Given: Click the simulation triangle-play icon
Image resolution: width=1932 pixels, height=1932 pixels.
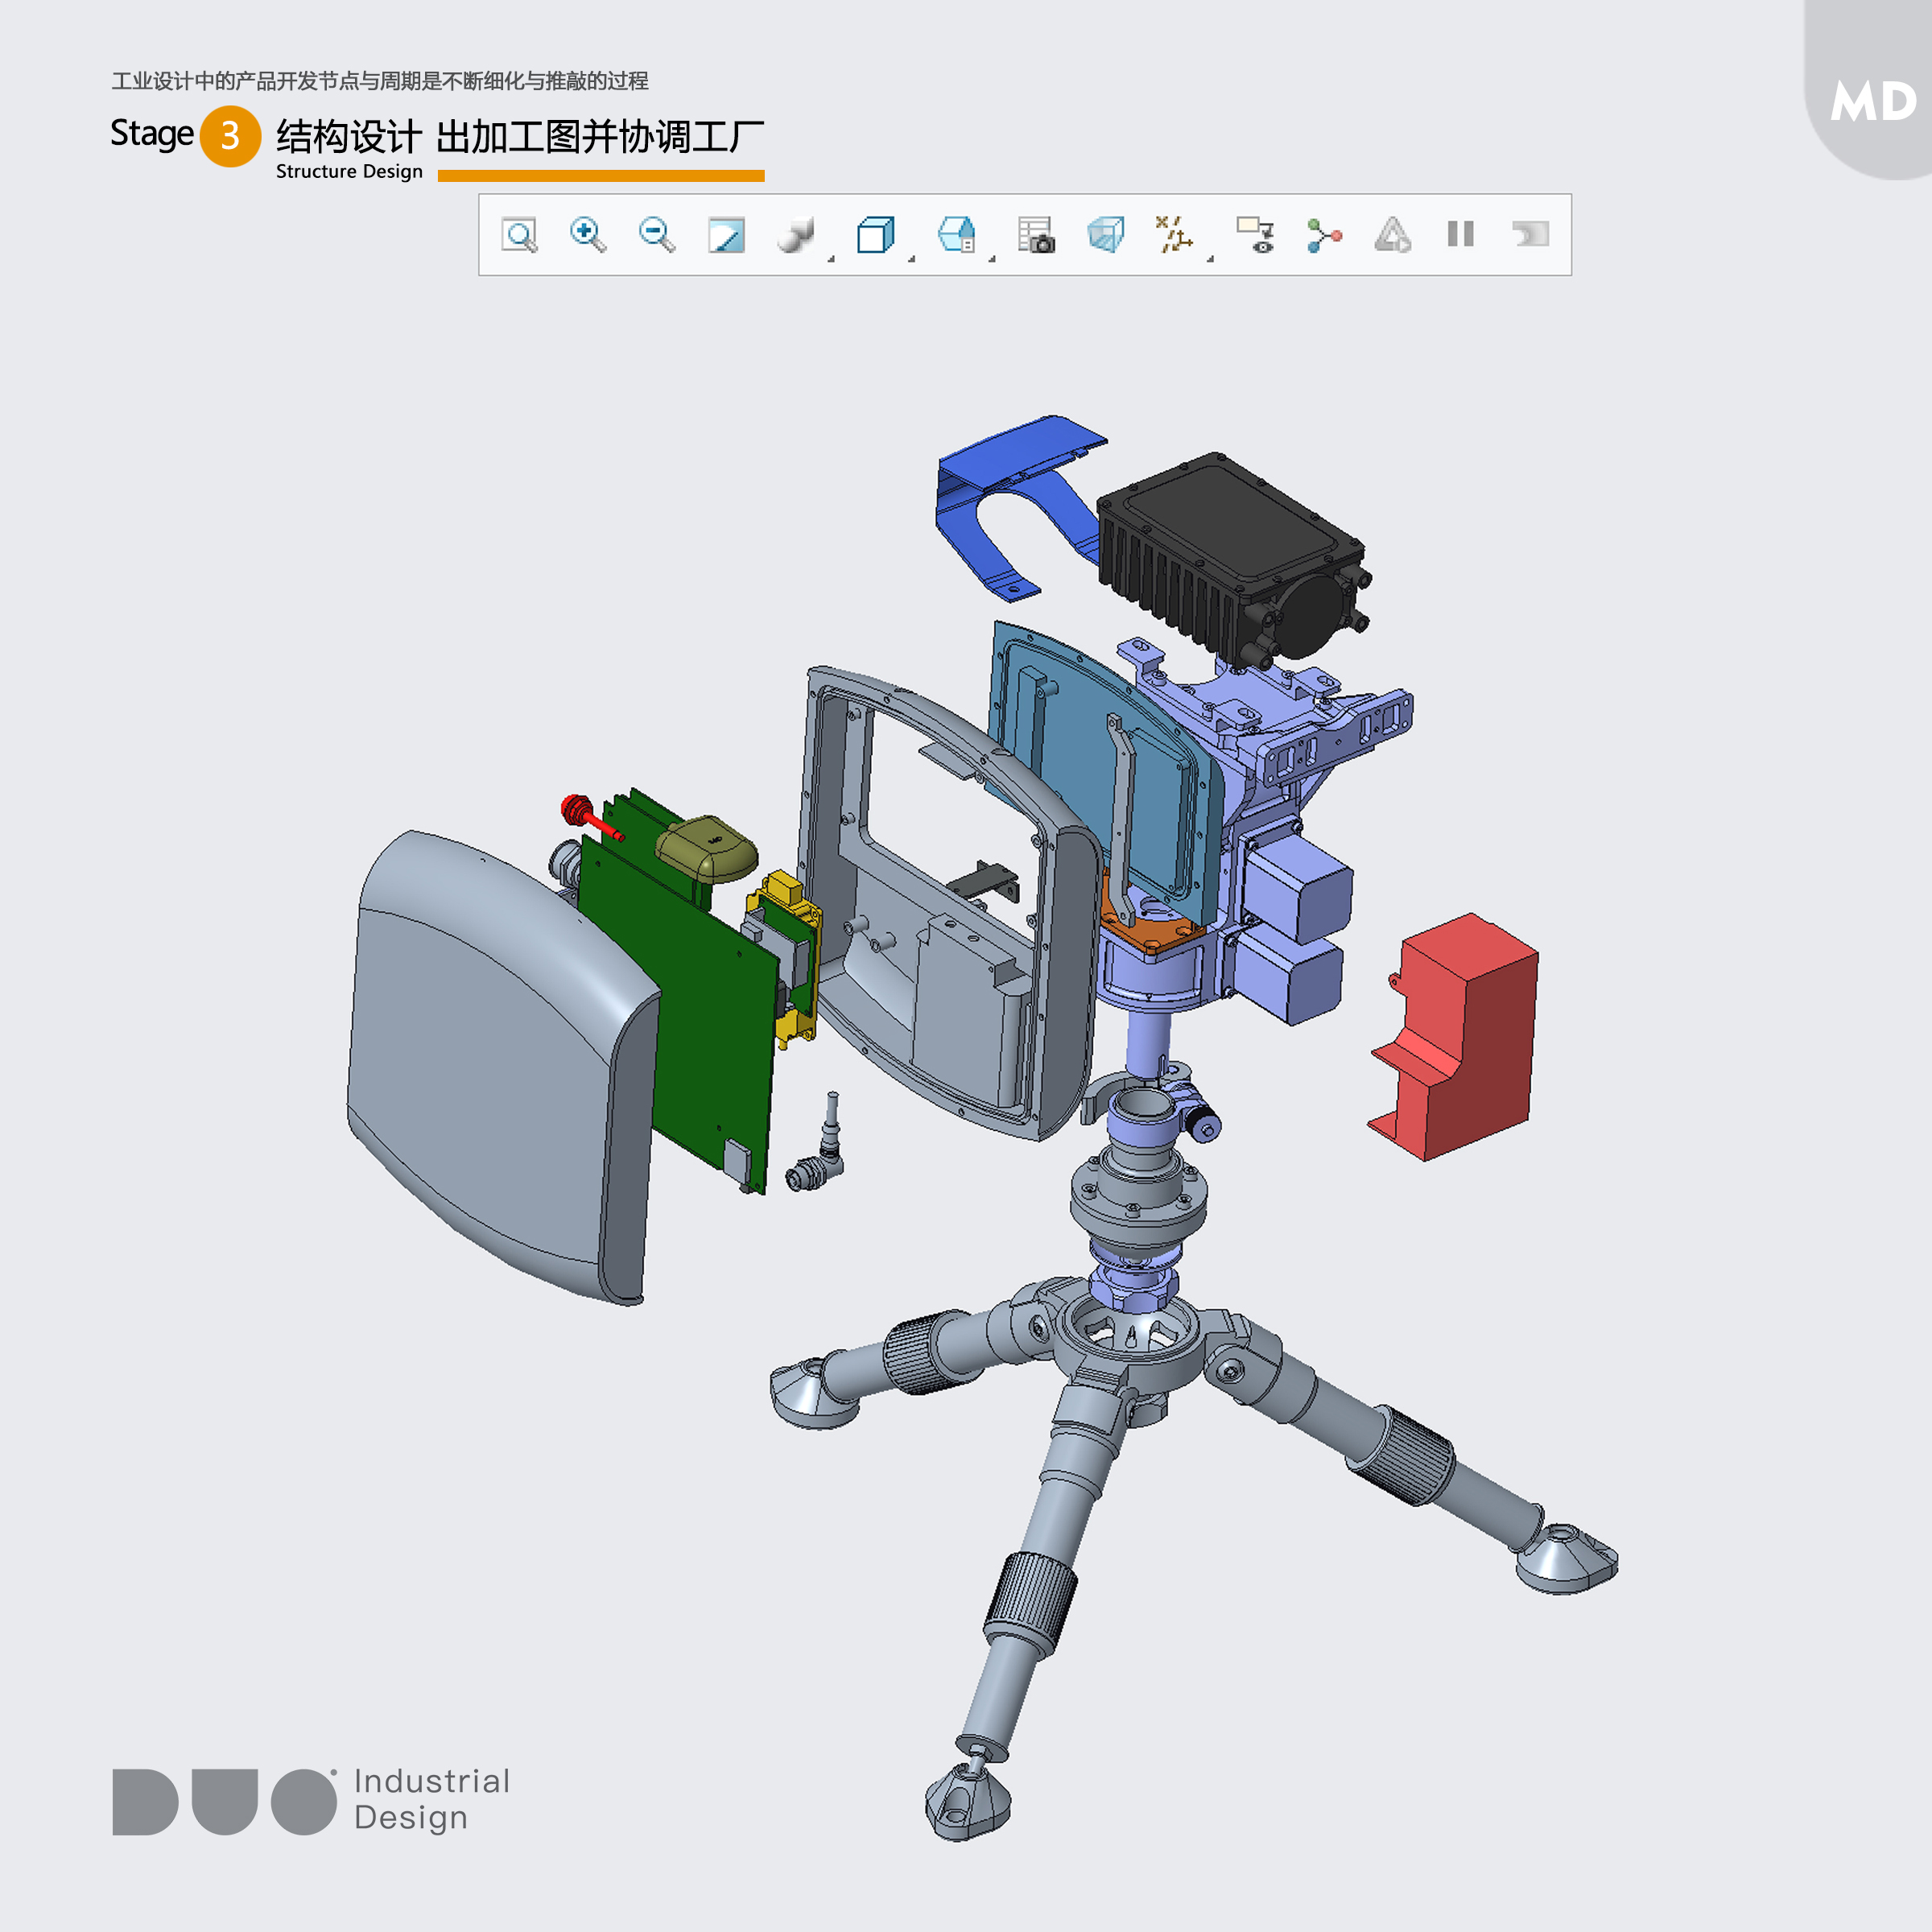Looking at the screenshot, I should coord(1392,236).
